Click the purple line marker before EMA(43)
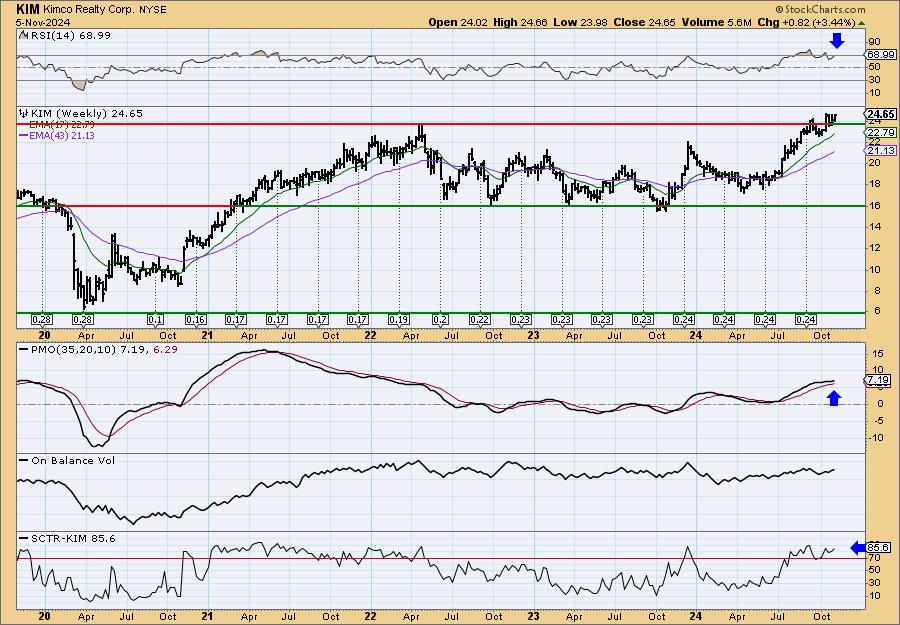Screen dimensions: 900x625 23,136
